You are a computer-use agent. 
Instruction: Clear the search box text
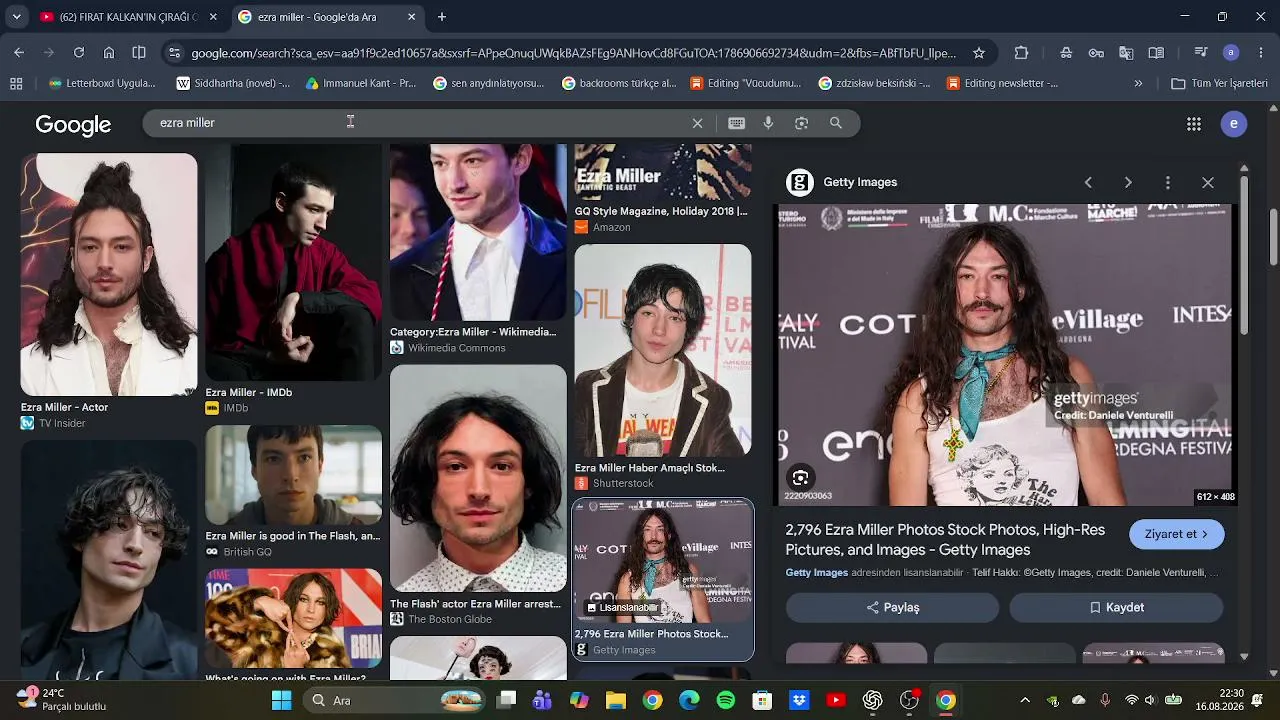coord(697,123)
